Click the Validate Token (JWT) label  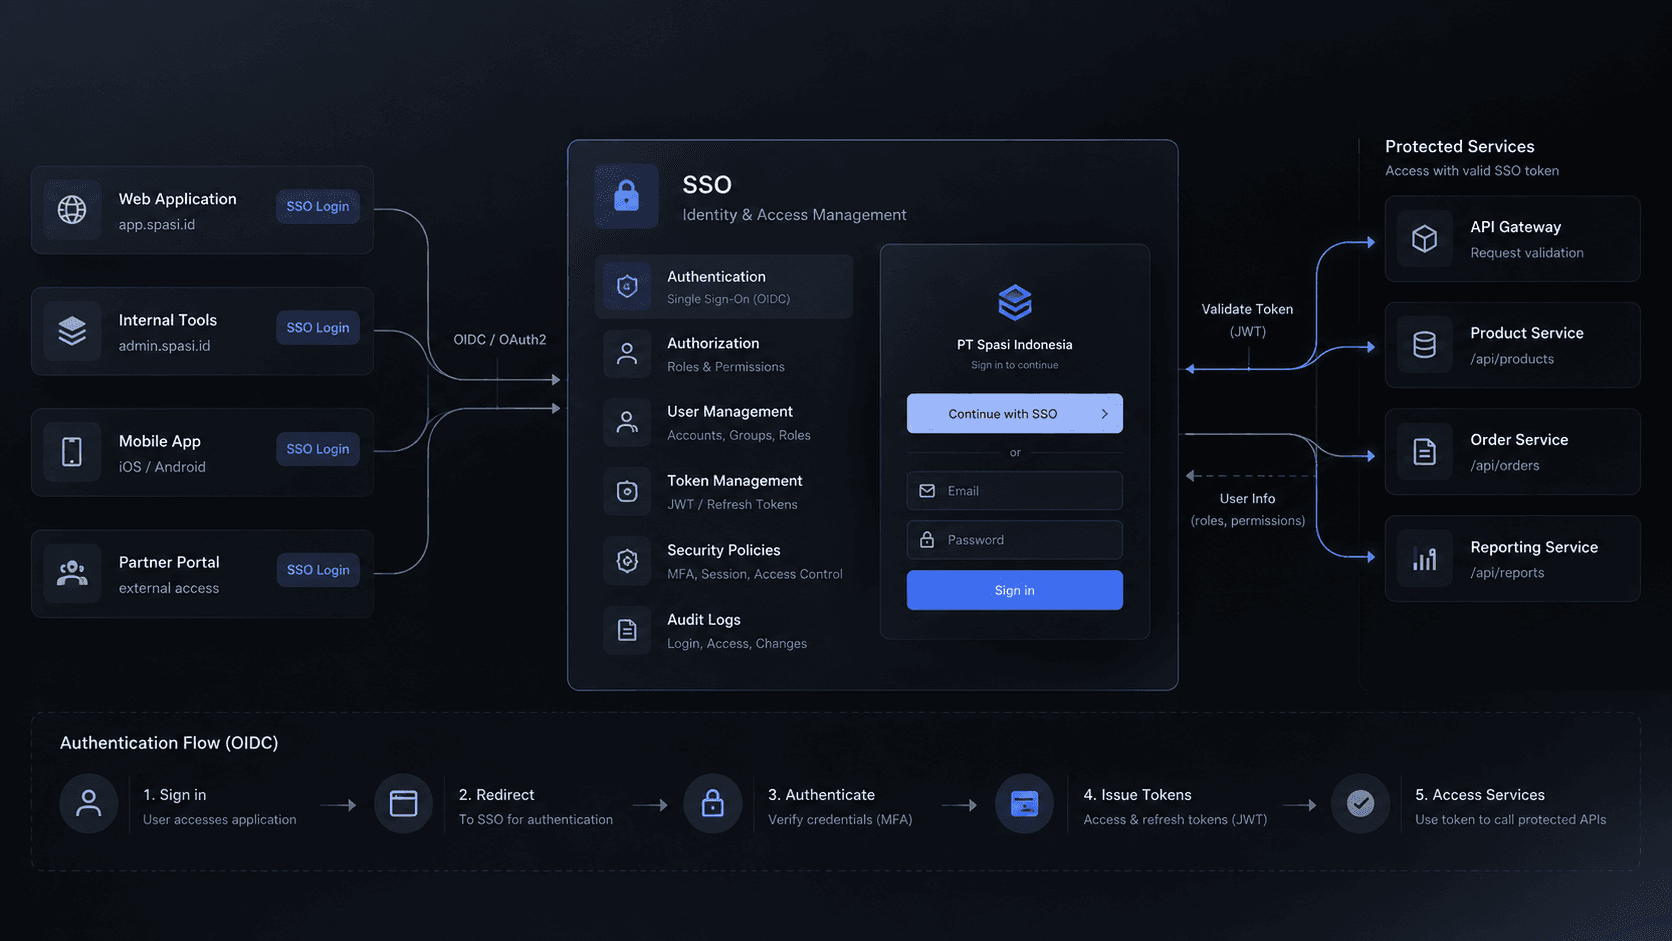click(1247, 320)
